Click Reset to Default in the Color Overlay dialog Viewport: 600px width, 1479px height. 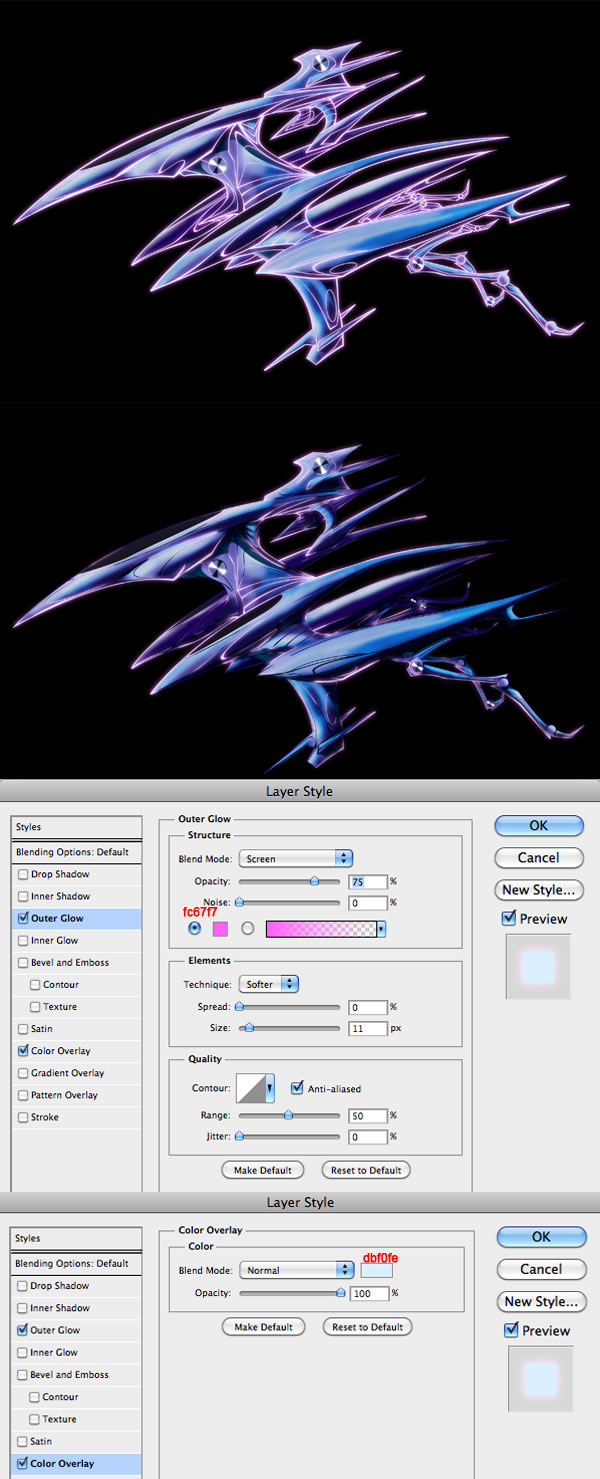pos(367,1327)
